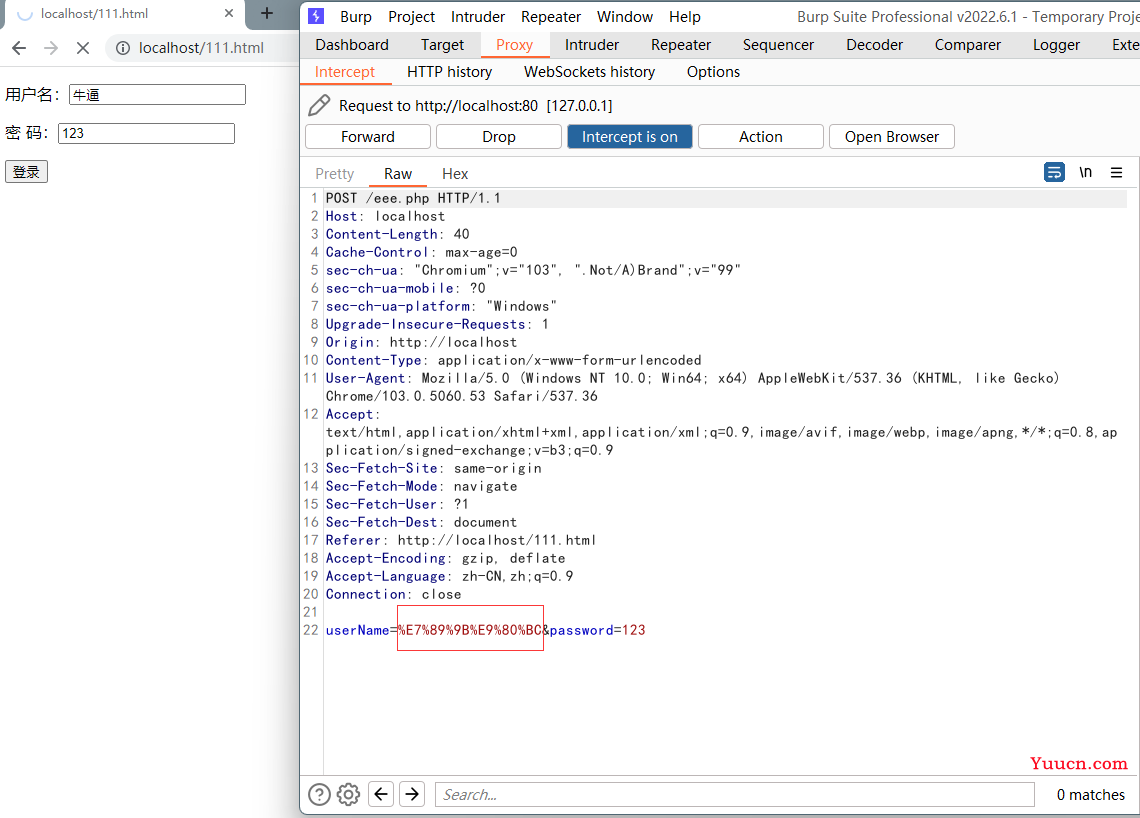Select the Proxy tab
This screenshot has width=1140, height=818.
[514, 45]
